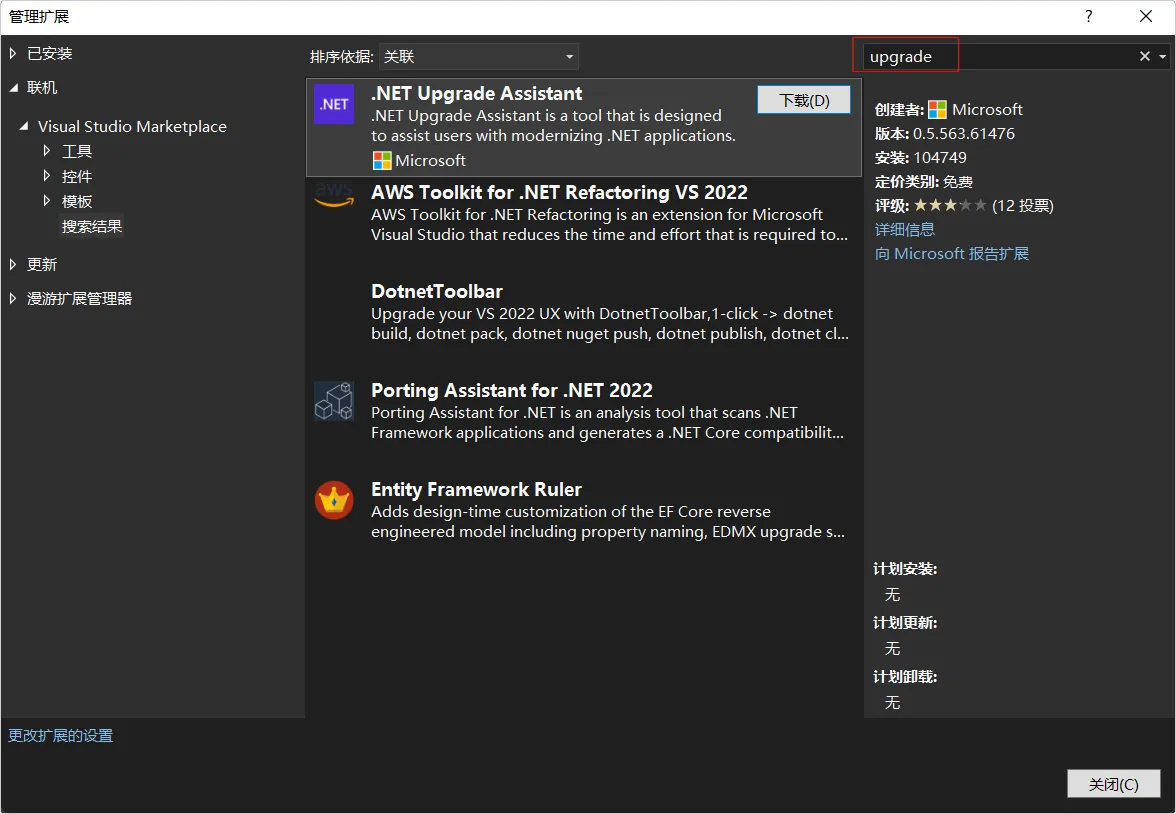1176x814 pixels.
Task: Open the search history dropdown arrow
Action: 1162,56
